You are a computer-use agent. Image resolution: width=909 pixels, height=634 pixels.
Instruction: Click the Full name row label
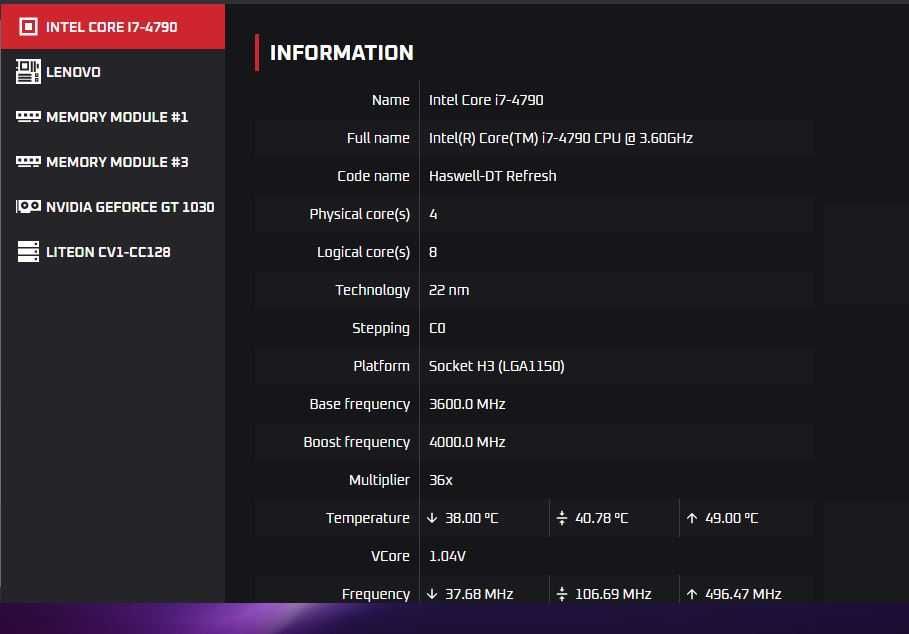click(x=378, y=138)
